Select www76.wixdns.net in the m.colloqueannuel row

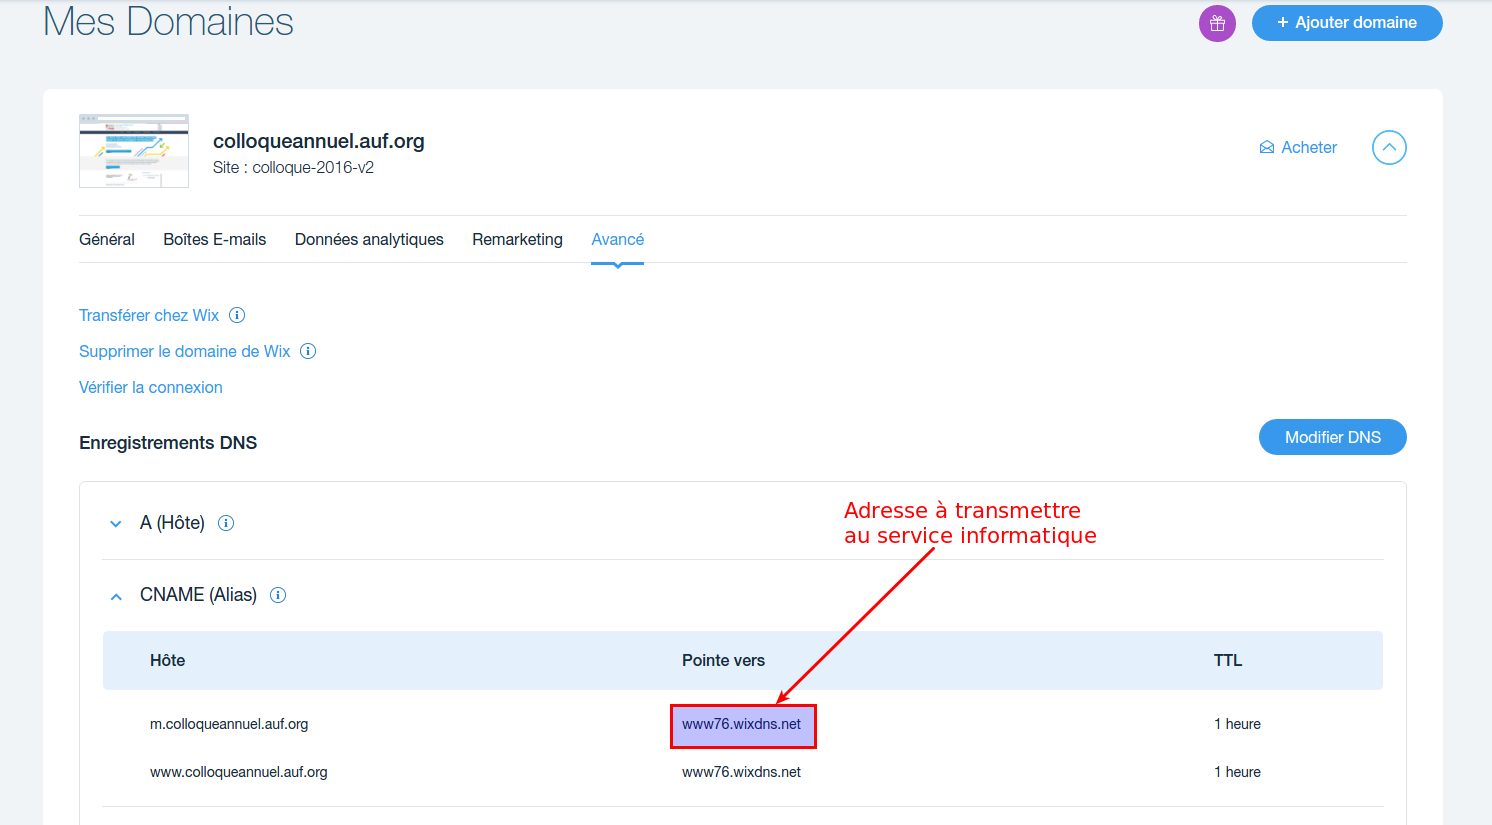(x=742, y=724)
